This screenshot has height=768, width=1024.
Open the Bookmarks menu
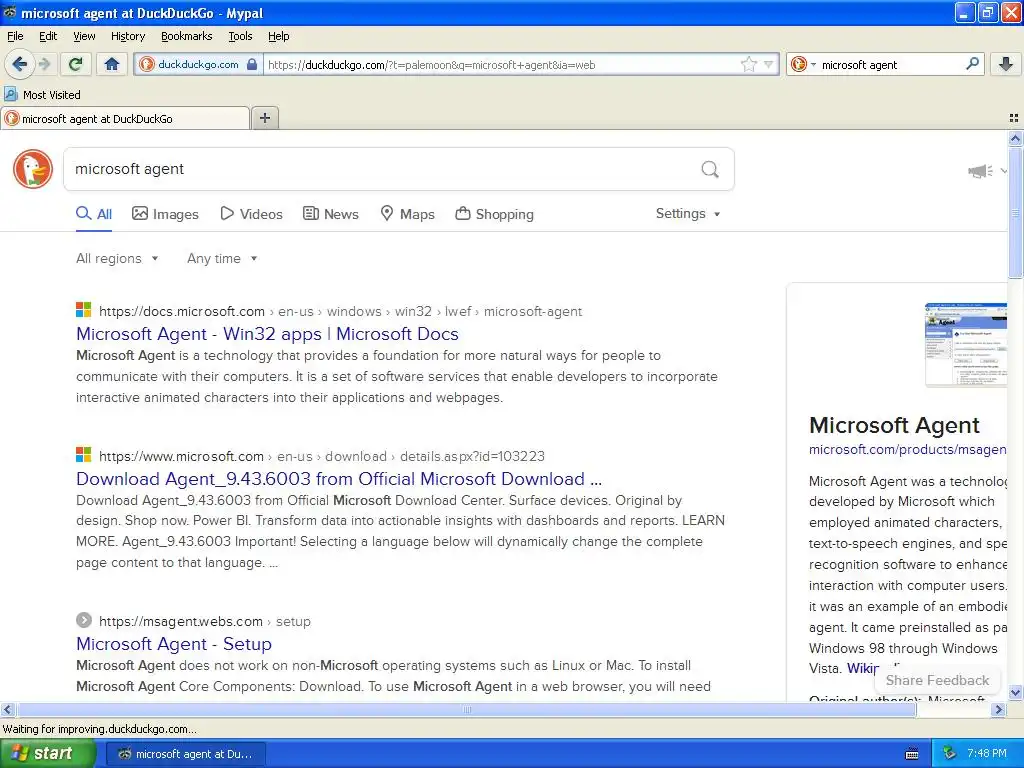tap(186, 36)
